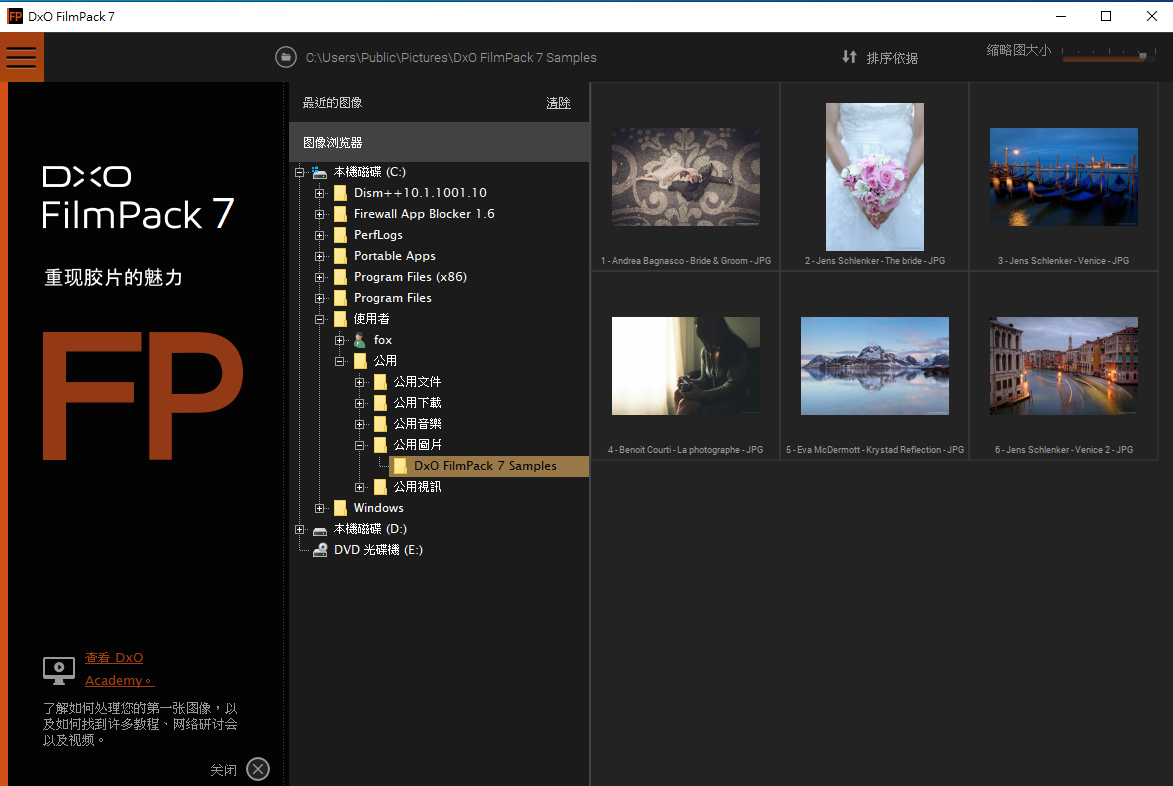Expand the 公用視訊 folder node
Viewport: 1173px width, 786px height.
click(360, 487)
